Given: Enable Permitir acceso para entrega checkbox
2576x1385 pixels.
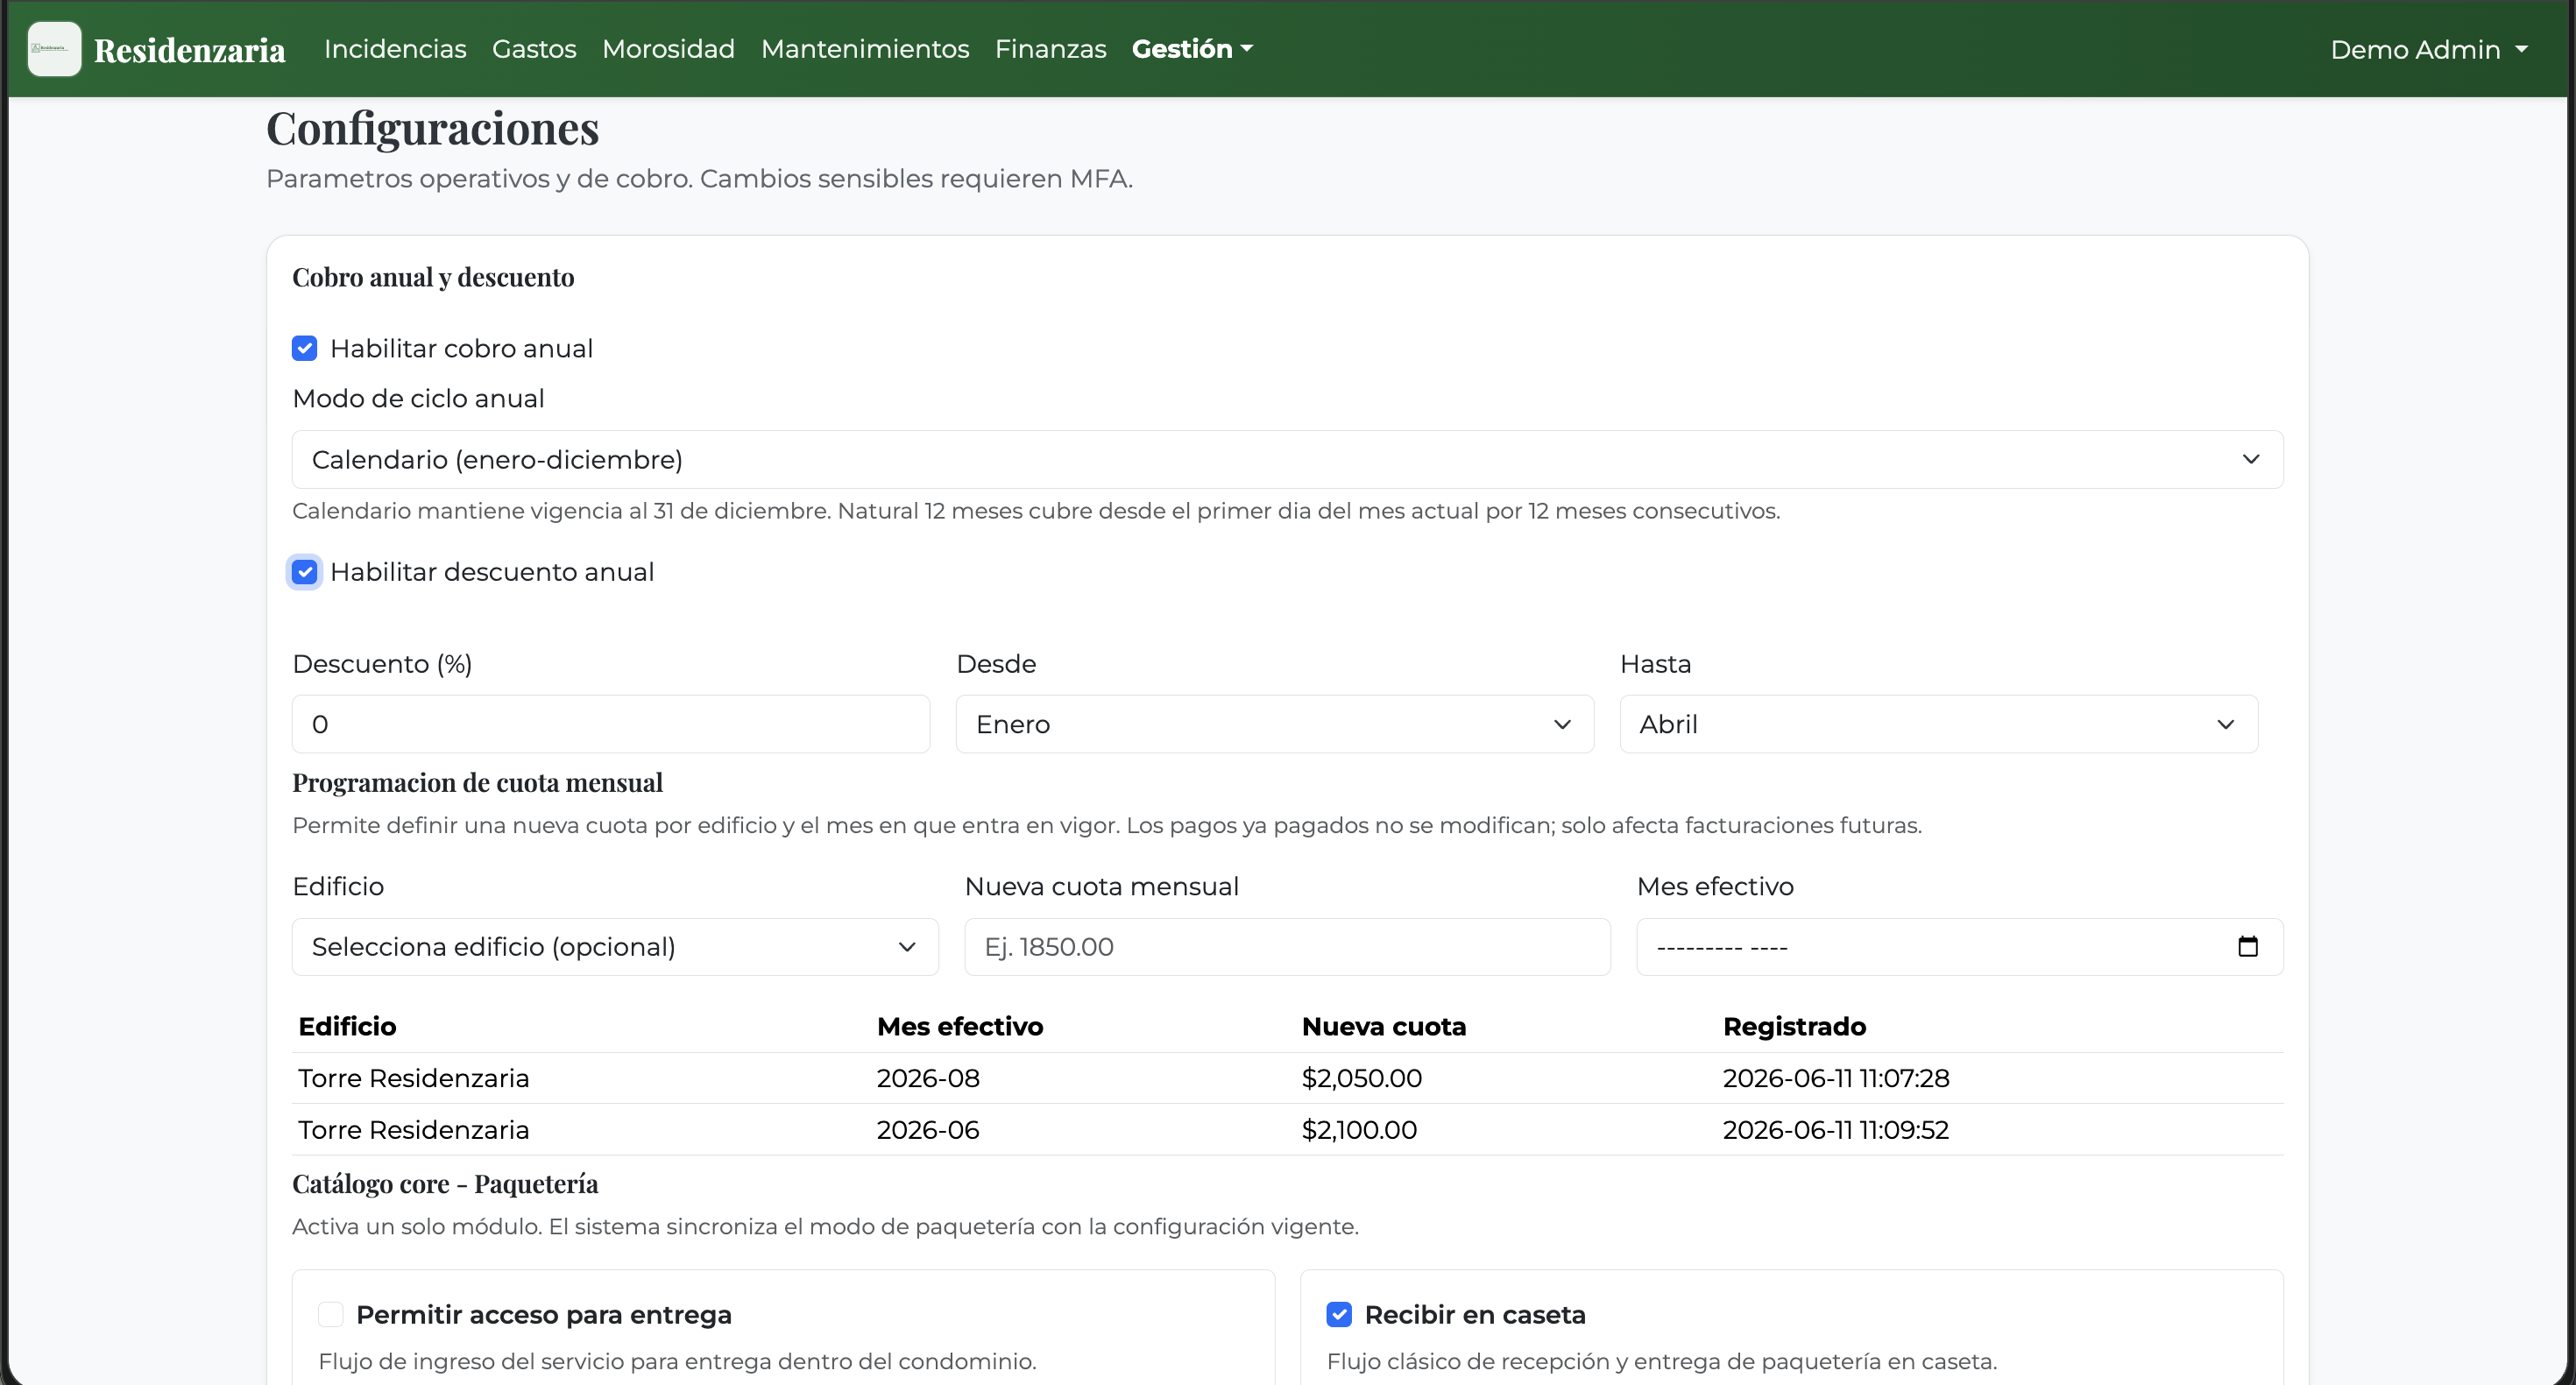Looking at the screenshot, I should [331, 1314].
